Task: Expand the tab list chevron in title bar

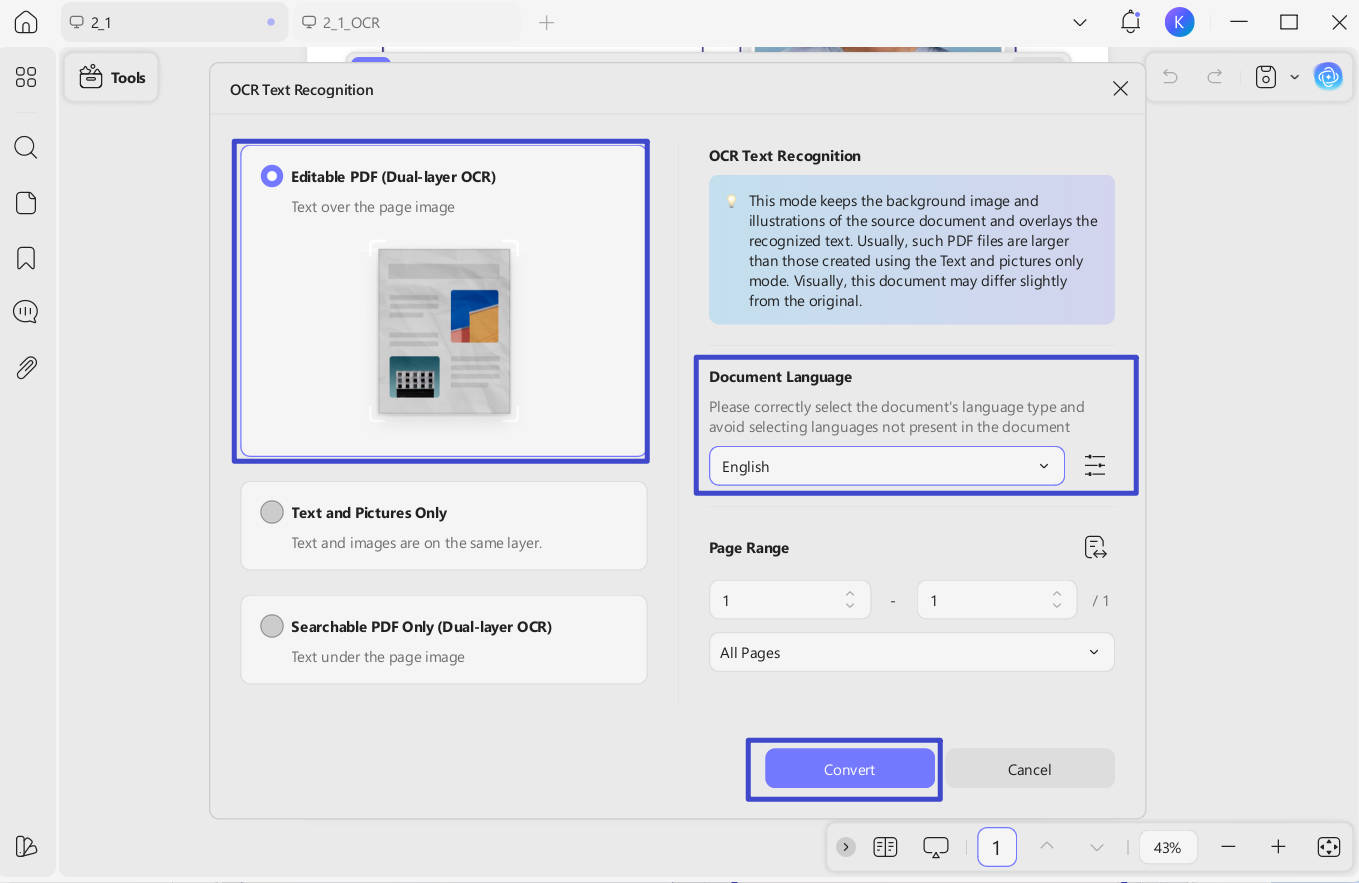Action: click(1079, 22)
